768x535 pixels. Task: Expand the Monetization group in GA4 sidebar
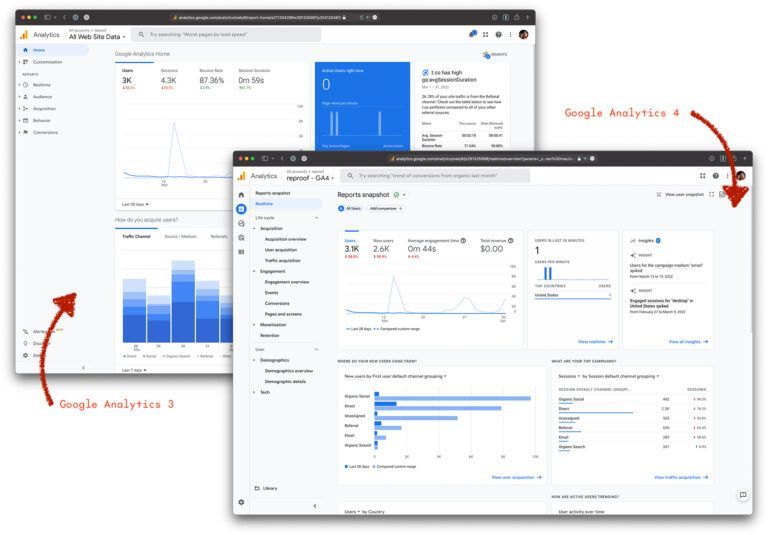coord(255,324)
